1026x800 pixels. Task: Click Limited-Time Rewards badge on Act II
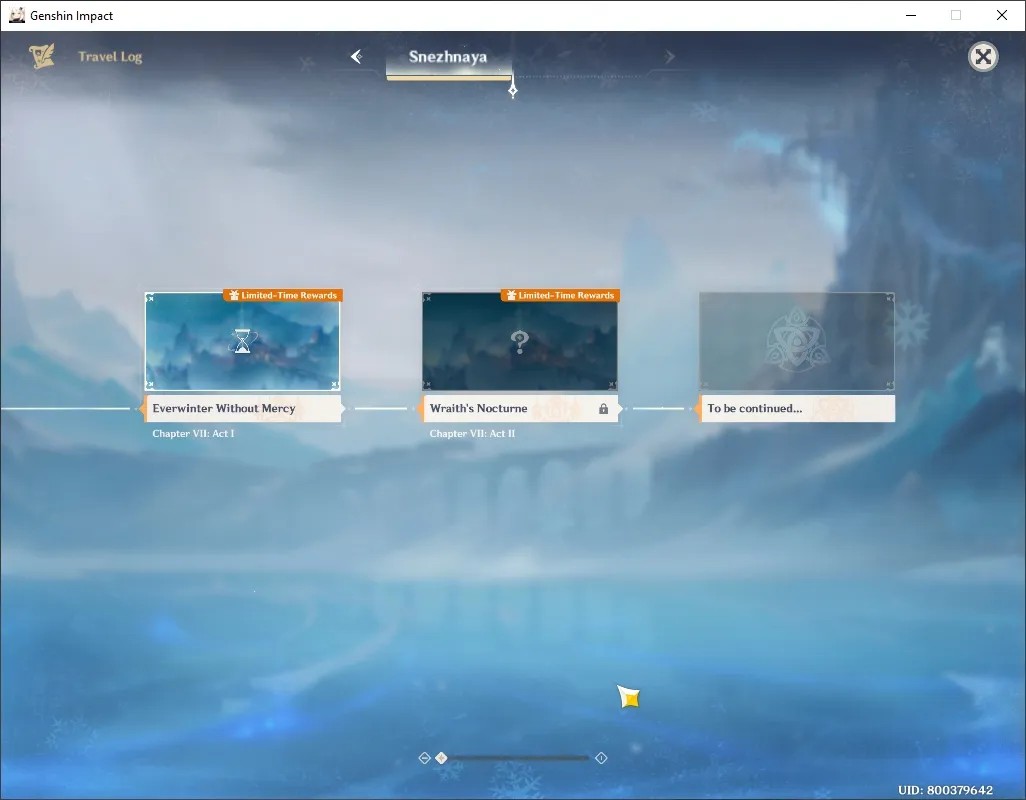click(561, 295)
